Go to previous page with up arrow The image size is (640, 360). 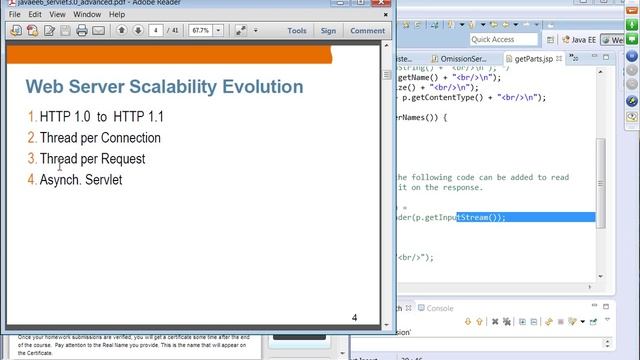click(x=121, y=30)
